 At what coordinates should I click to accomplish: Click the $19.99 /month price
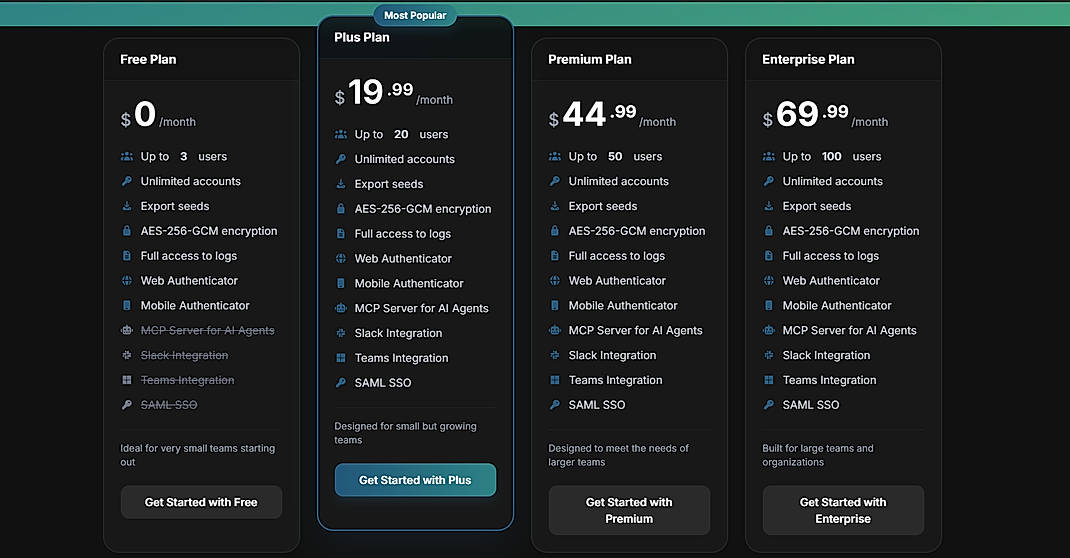[394, 93]
